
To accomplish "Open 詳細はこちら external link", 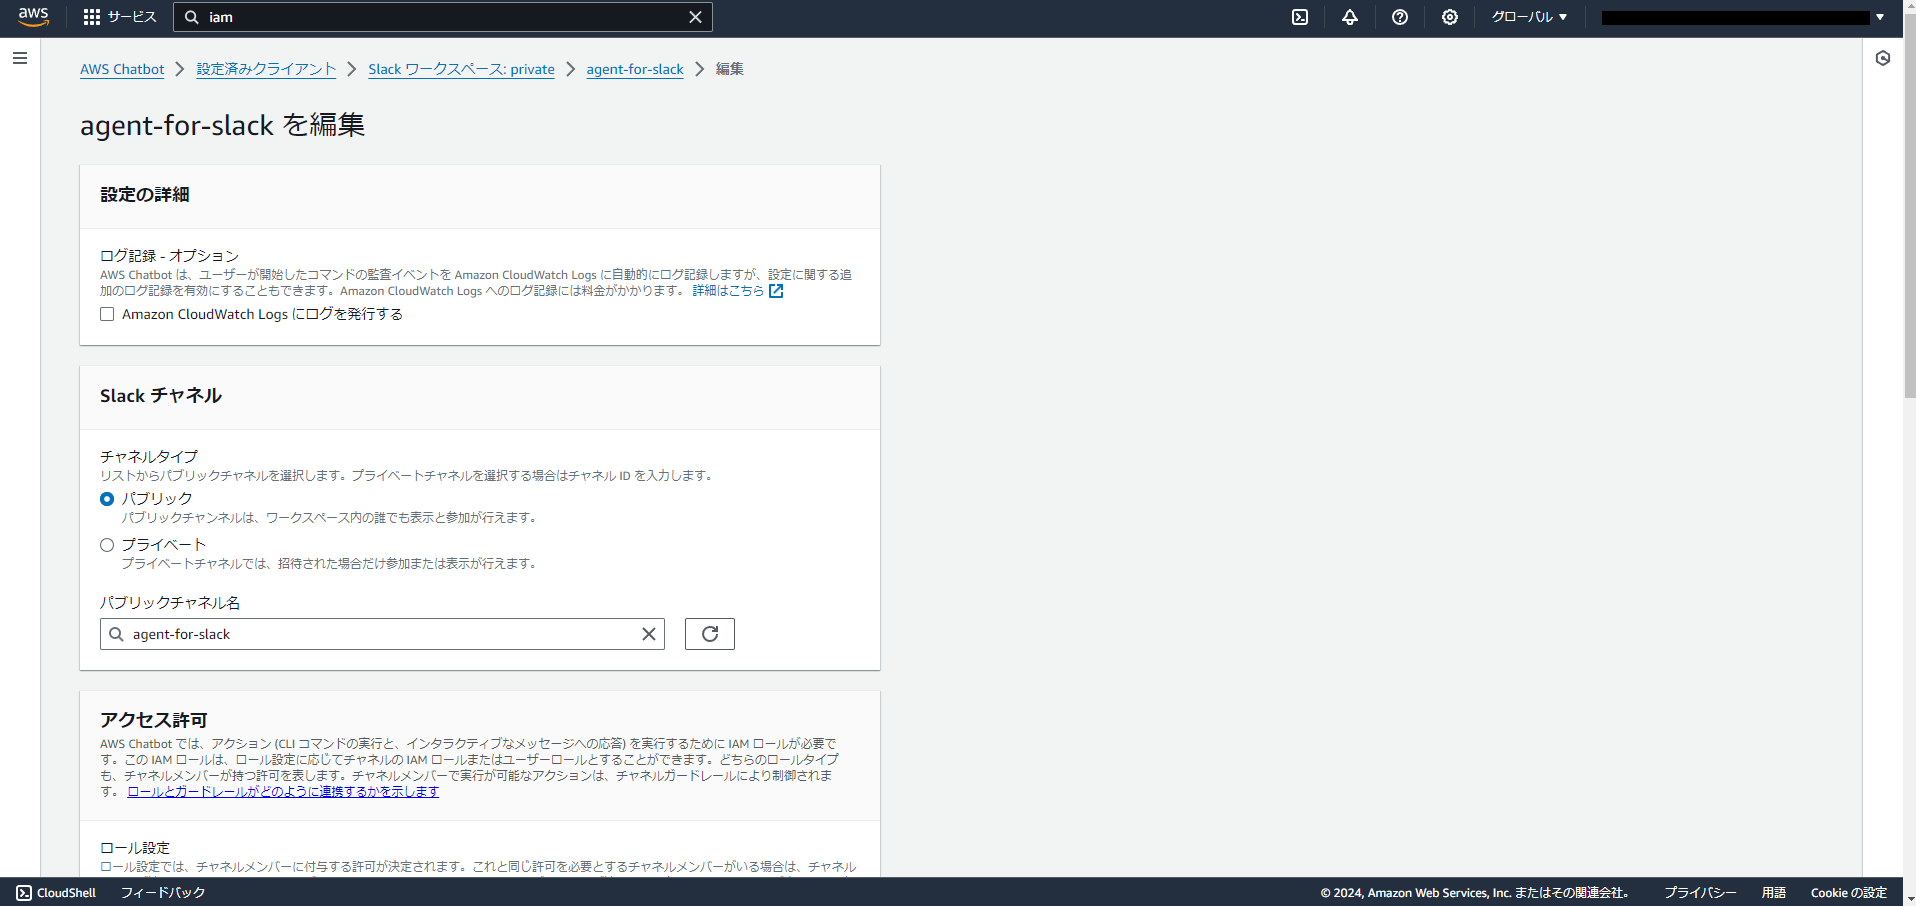I will (x=738, y=291).
